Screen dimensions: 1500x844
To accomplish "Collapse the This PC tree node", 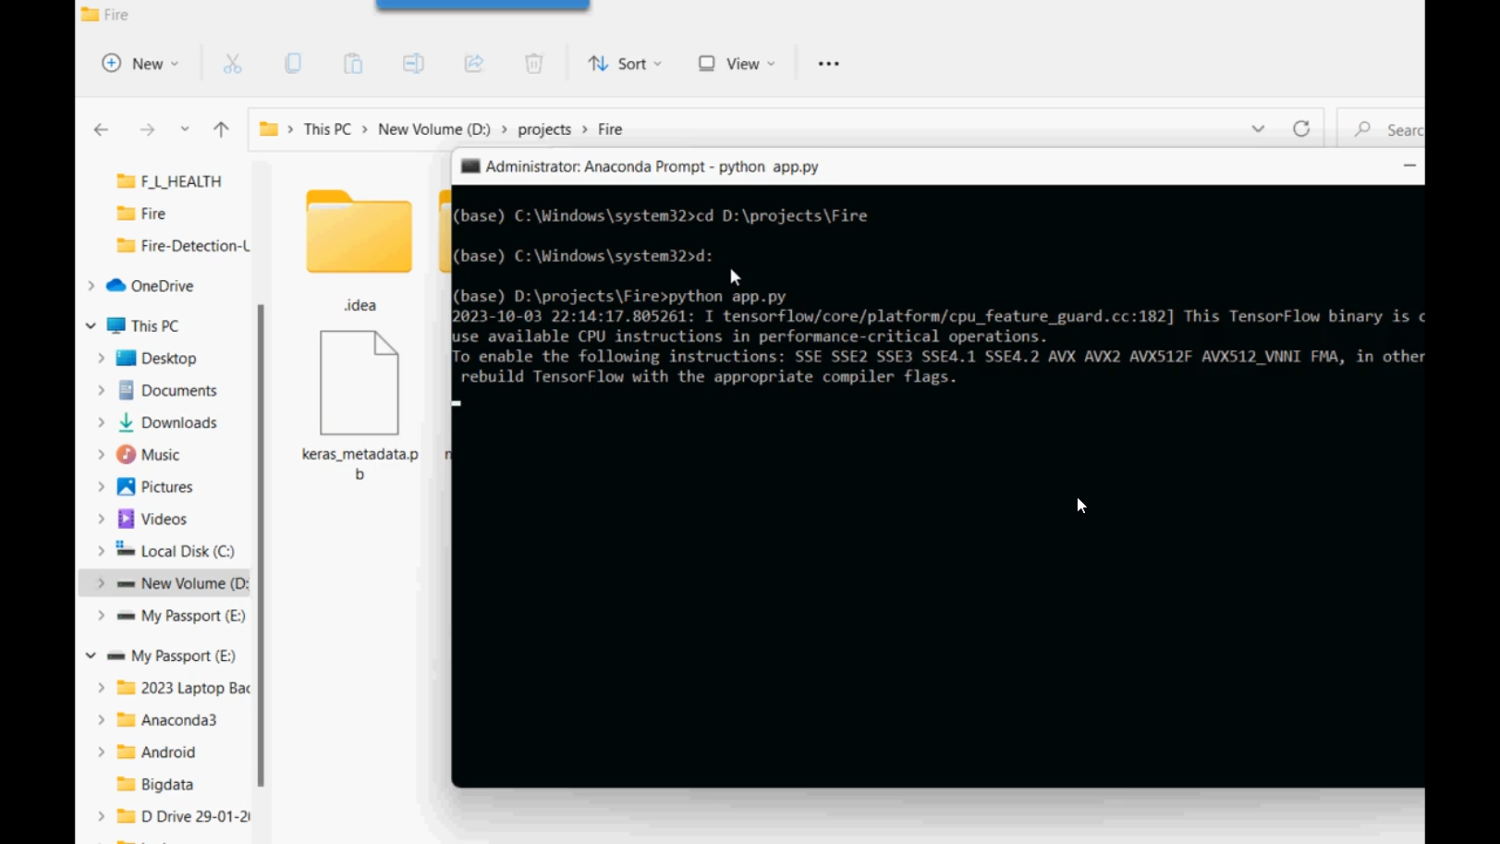I will pos(91,326).
